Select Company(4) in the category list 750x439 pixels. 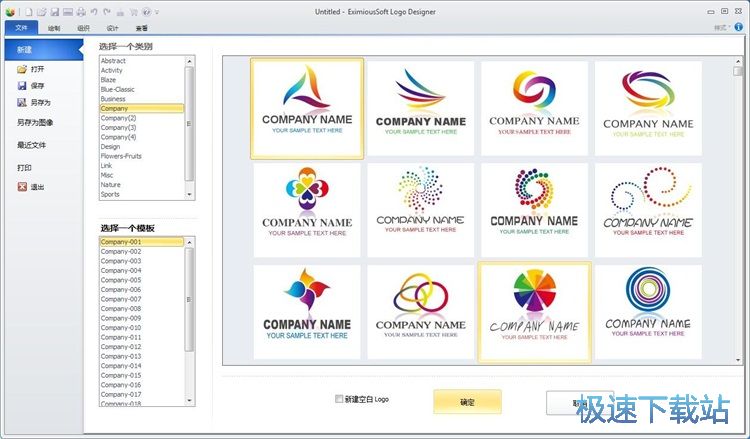click(x=142, y=137)
